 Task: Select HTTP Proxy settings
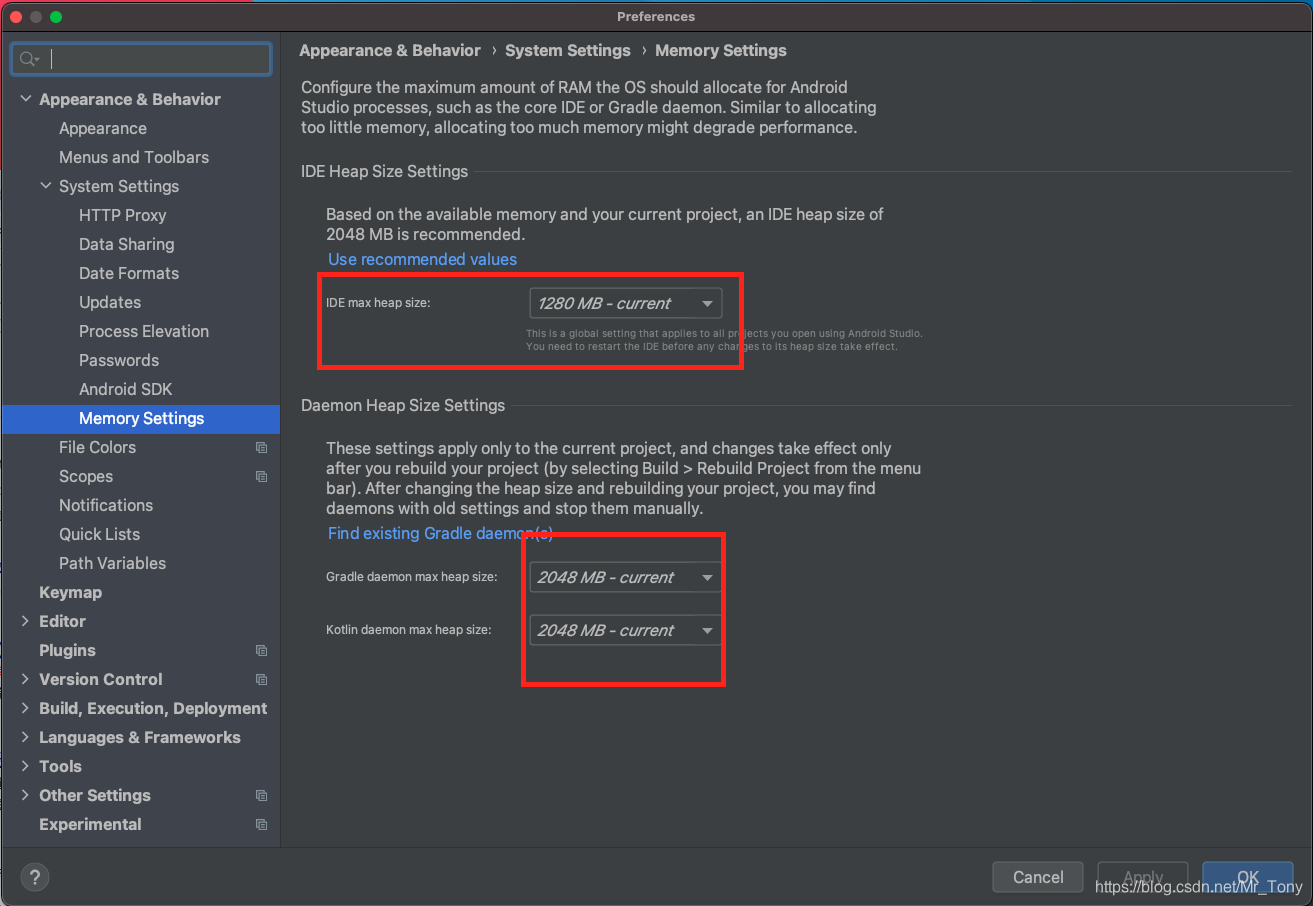[x=123, y=215]
